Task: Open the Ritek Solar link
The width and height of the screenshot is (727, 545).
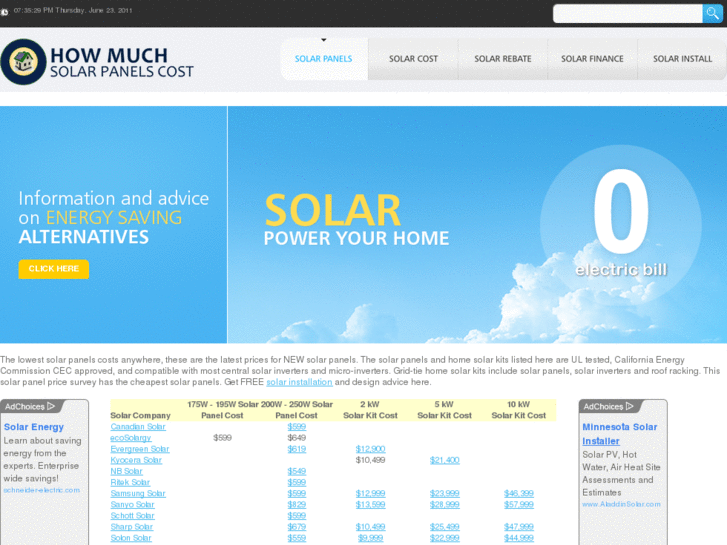Action: [130, 482]
